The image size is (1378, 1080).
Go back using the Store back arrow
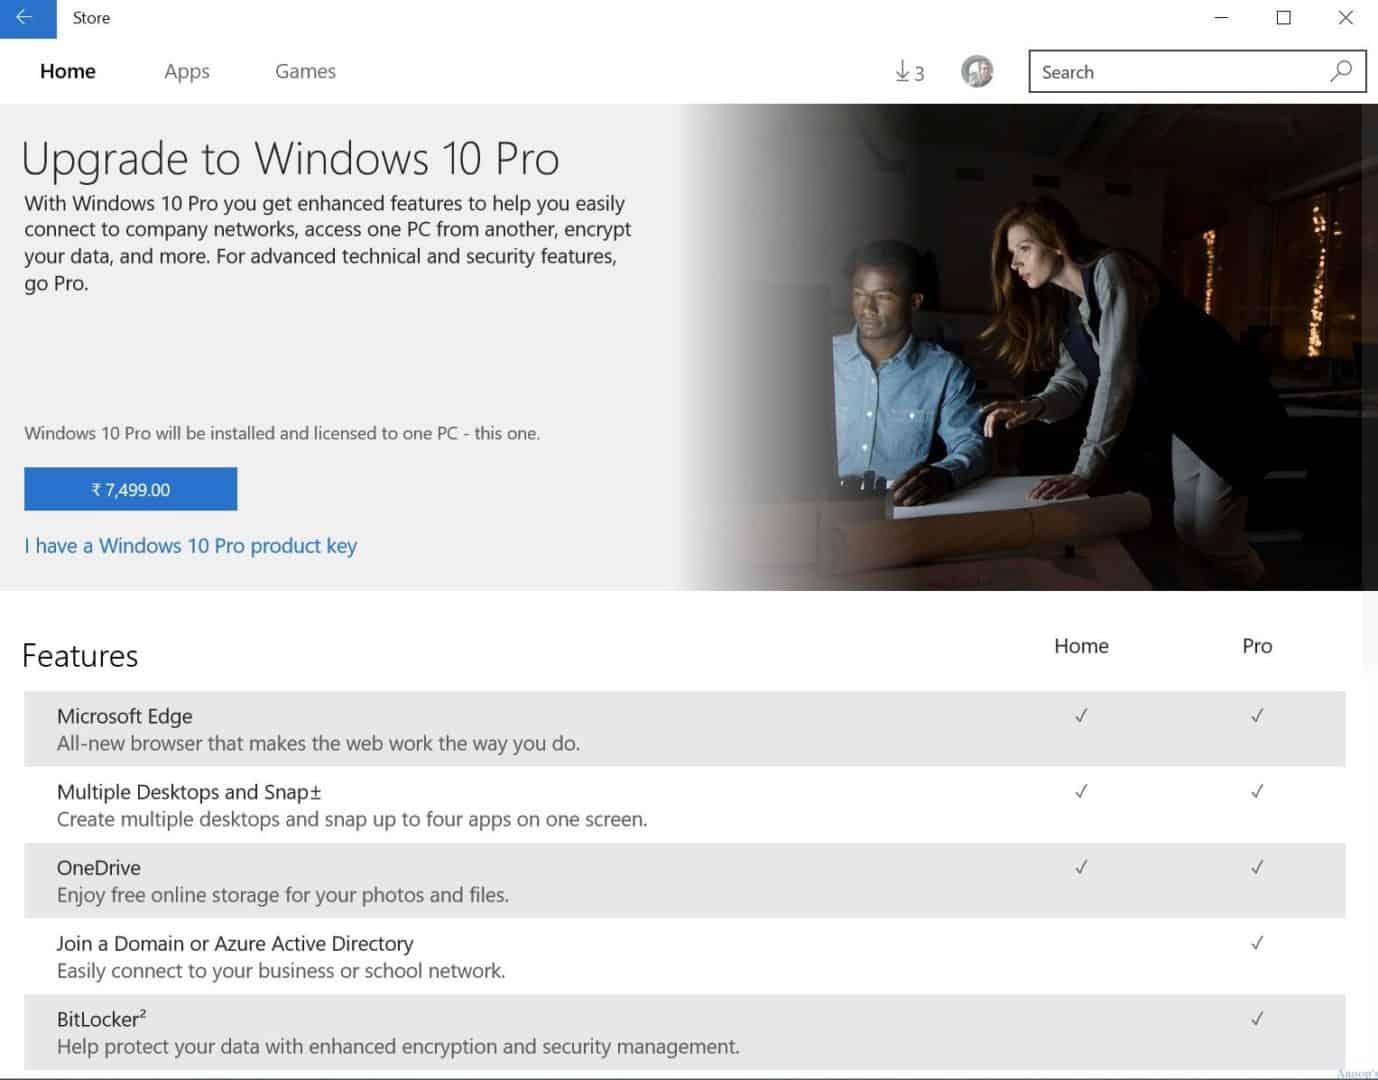pos(27,18)
